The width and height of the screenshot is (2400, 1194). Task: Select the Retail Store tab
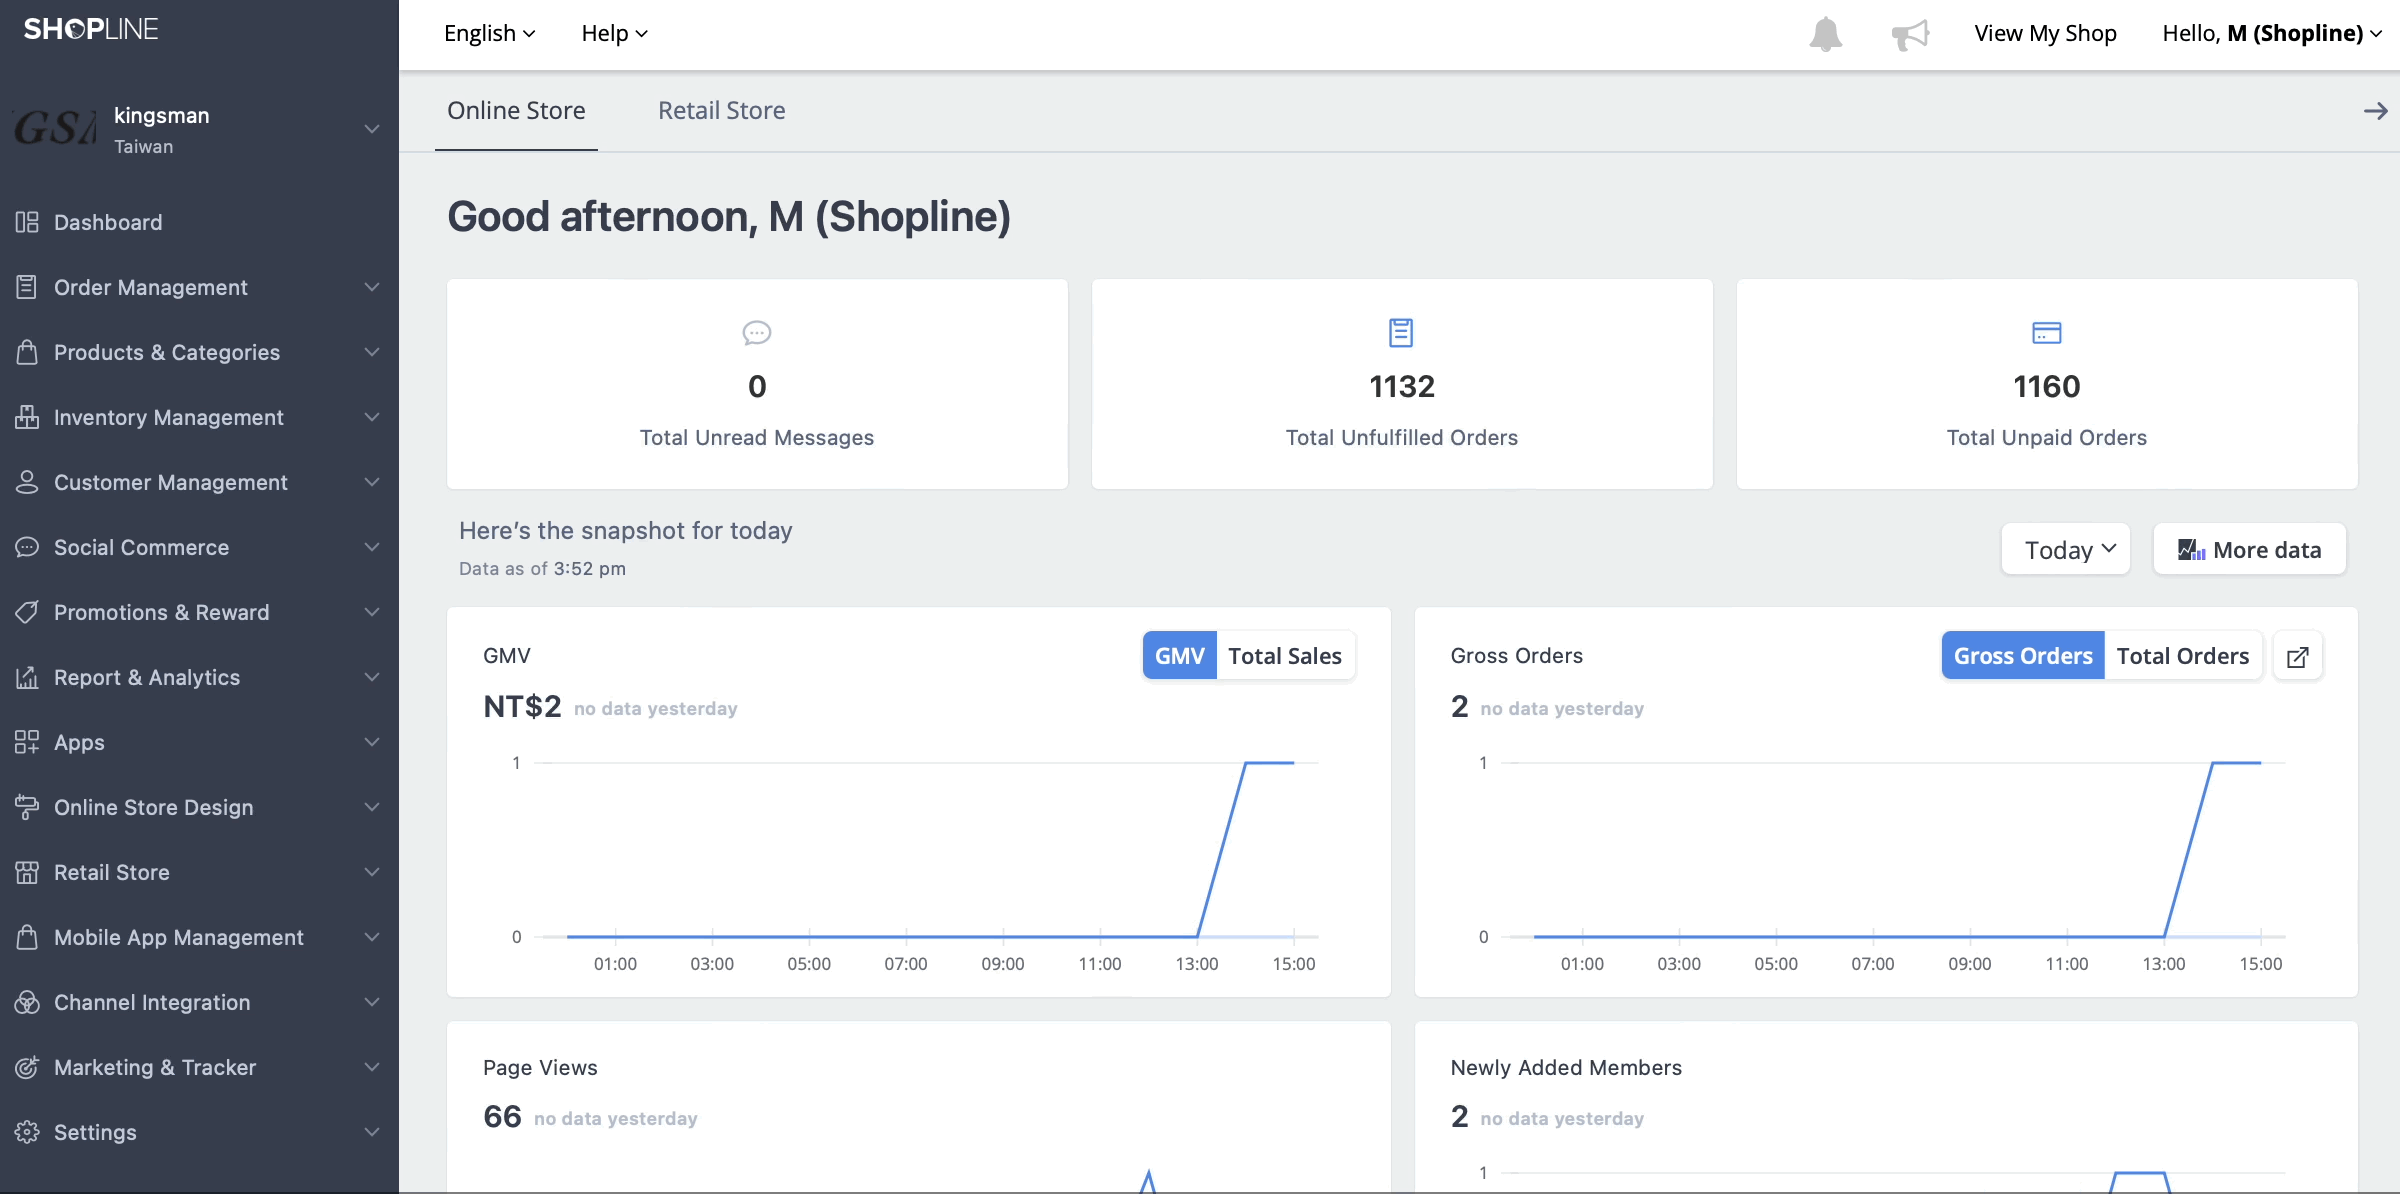(x=721, y=111)
